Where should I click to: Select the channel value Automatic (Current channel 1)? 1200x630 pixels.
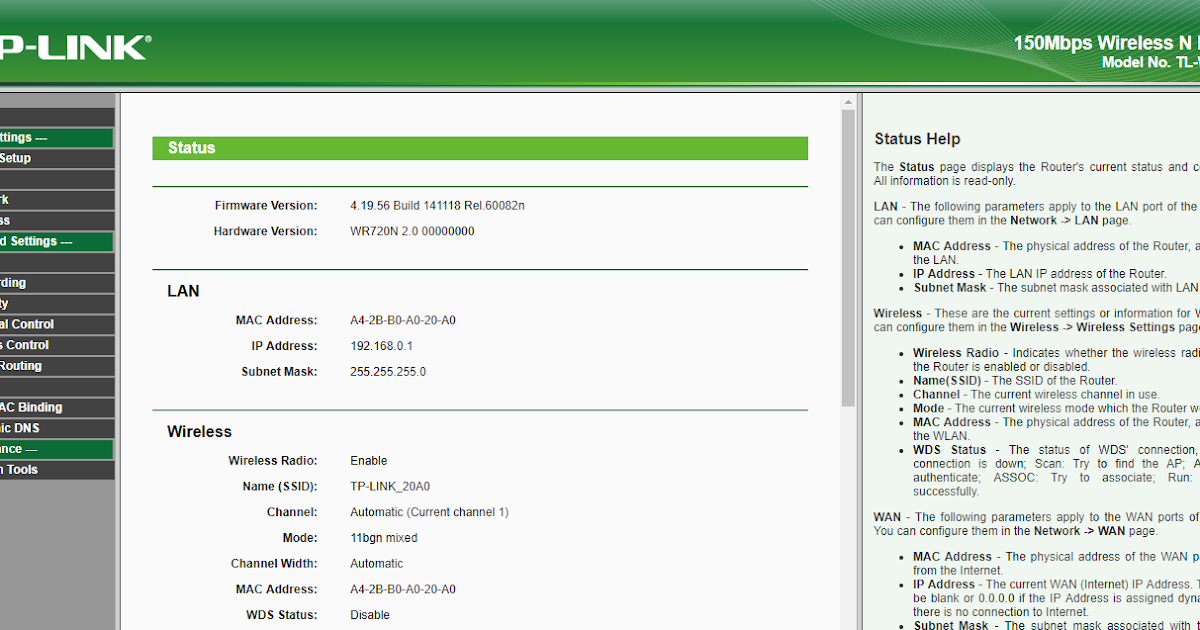pyautogui.click(x=429, y=512)
